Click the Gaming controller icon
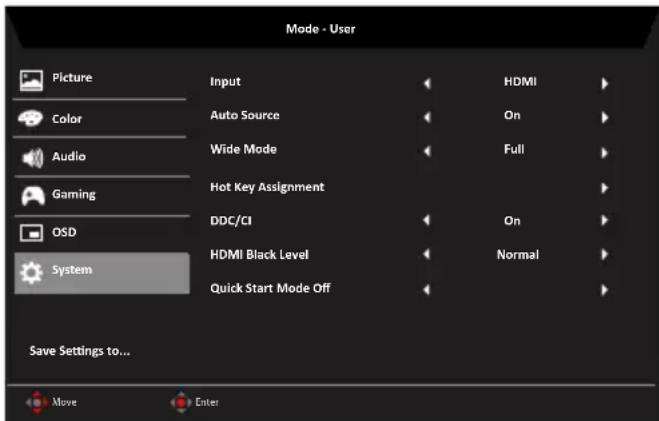This screenshot has width=659, height=421. (33, 196)
